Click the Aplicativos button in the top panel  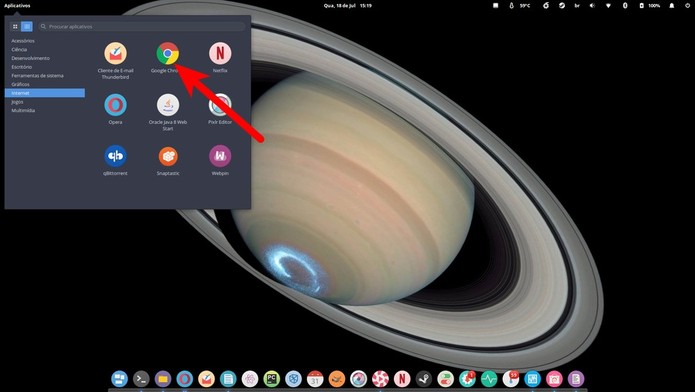(17, 6)
